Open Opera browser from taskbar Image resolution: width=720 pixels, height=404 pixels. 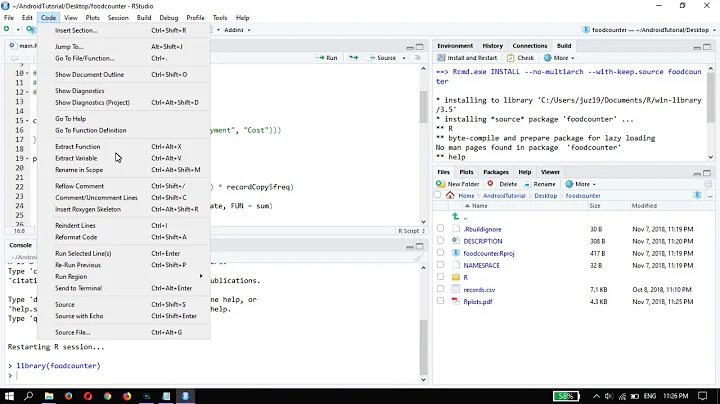pyautogui.click(x=88, y=396)
